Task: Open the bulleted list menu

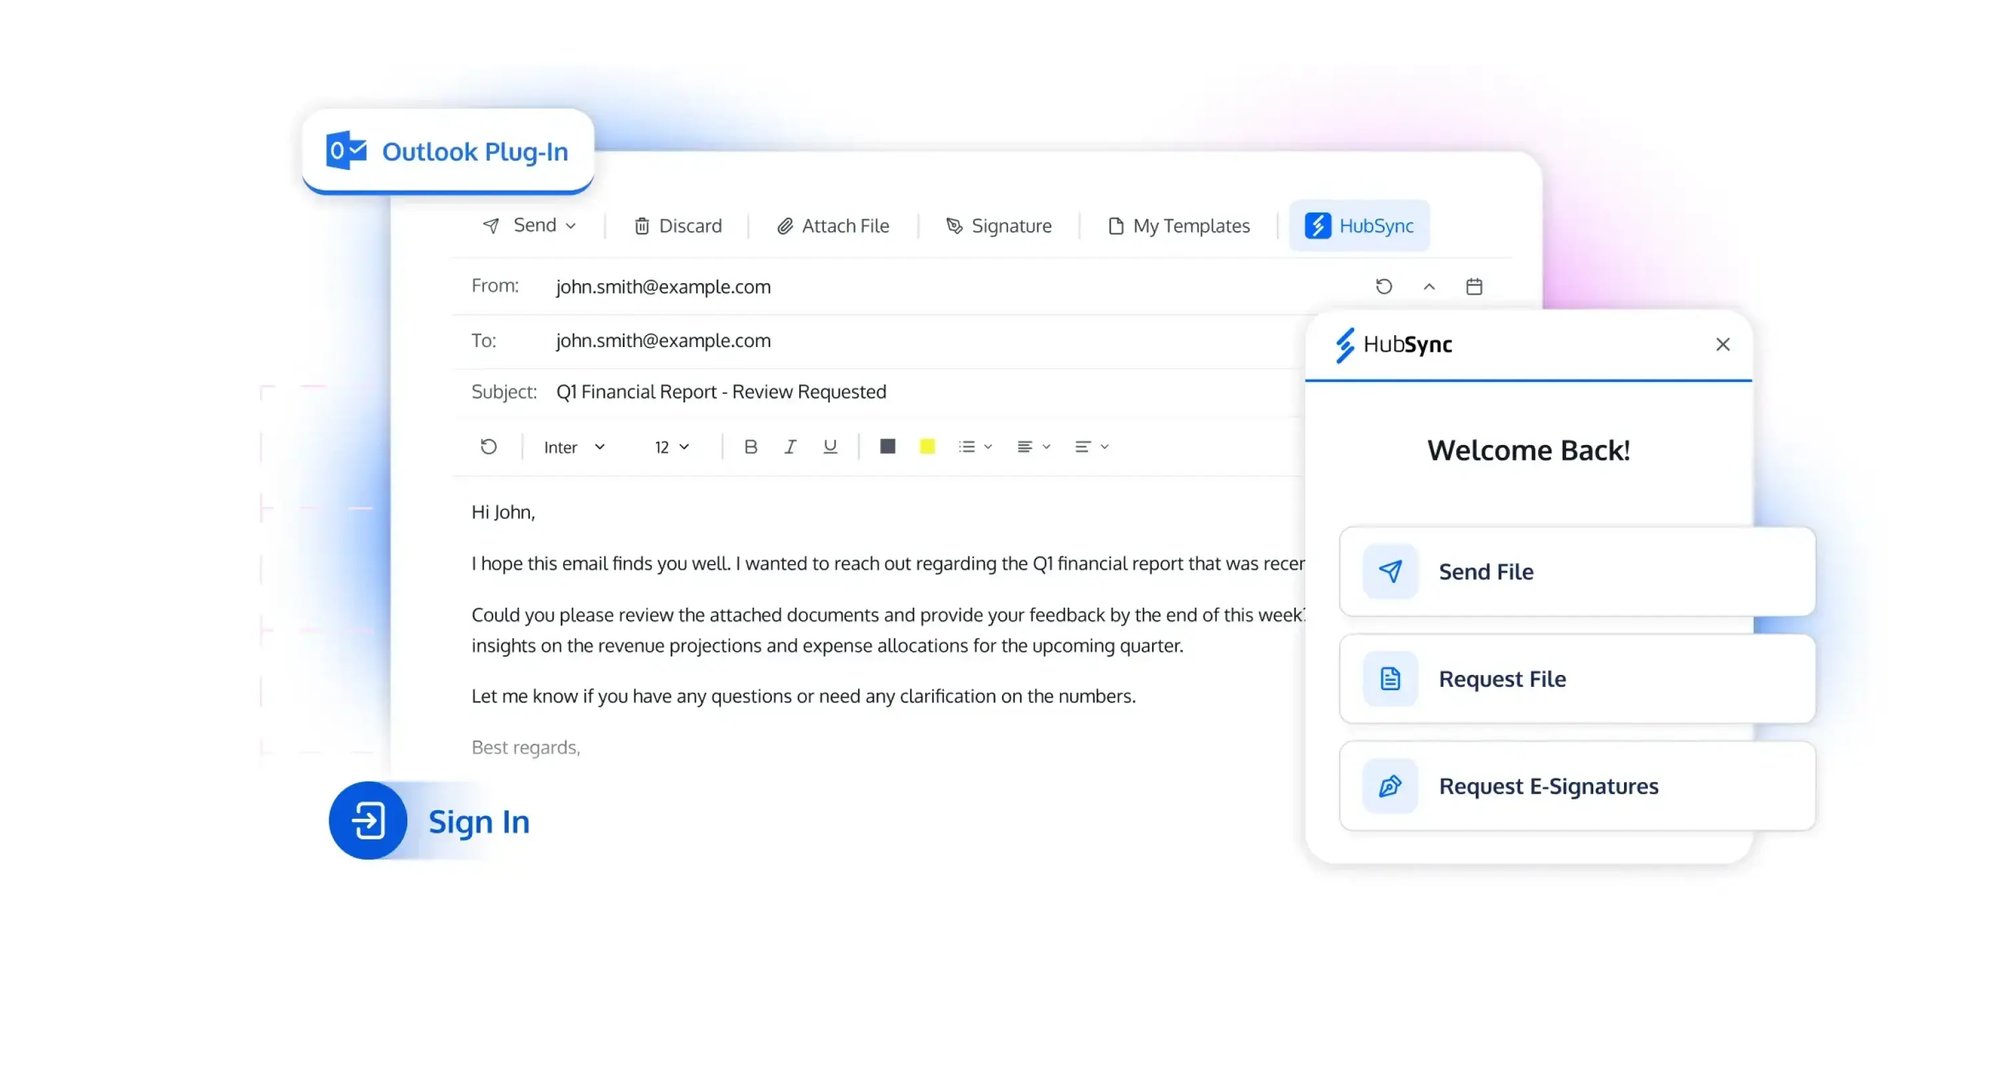Action: 973,447
